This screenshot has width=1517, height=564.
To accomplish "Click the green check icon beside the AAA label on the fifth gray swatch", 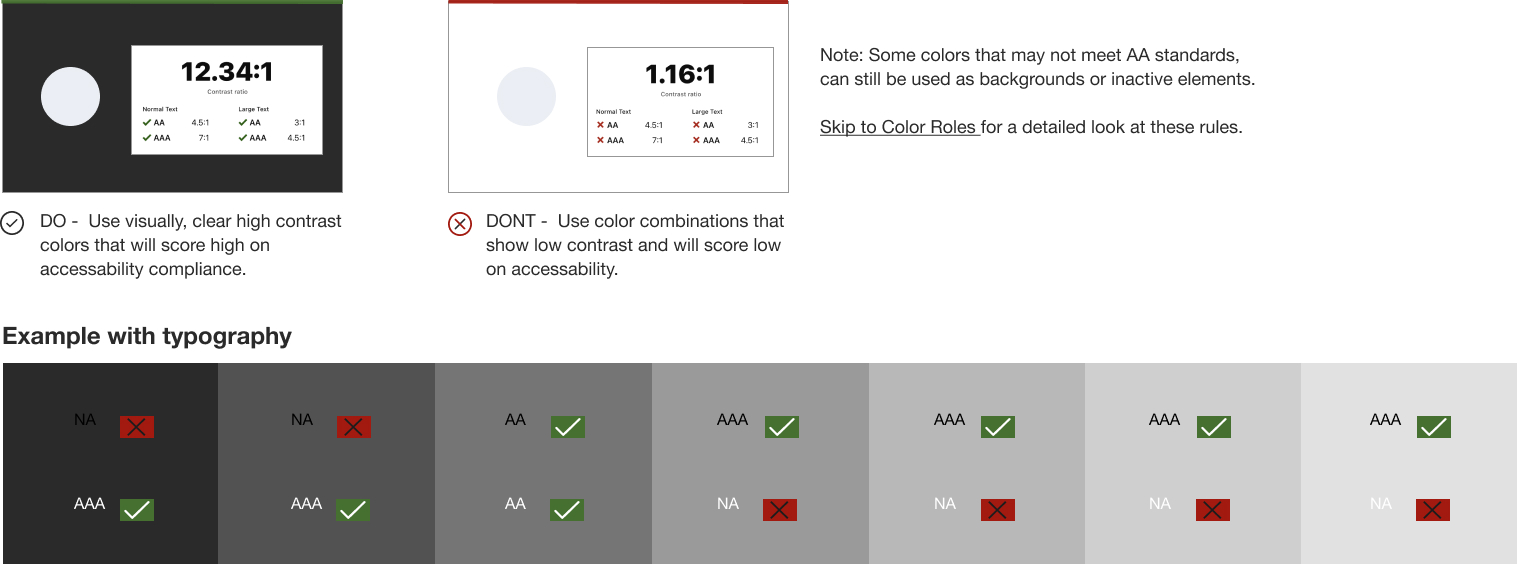I will 998,427.
